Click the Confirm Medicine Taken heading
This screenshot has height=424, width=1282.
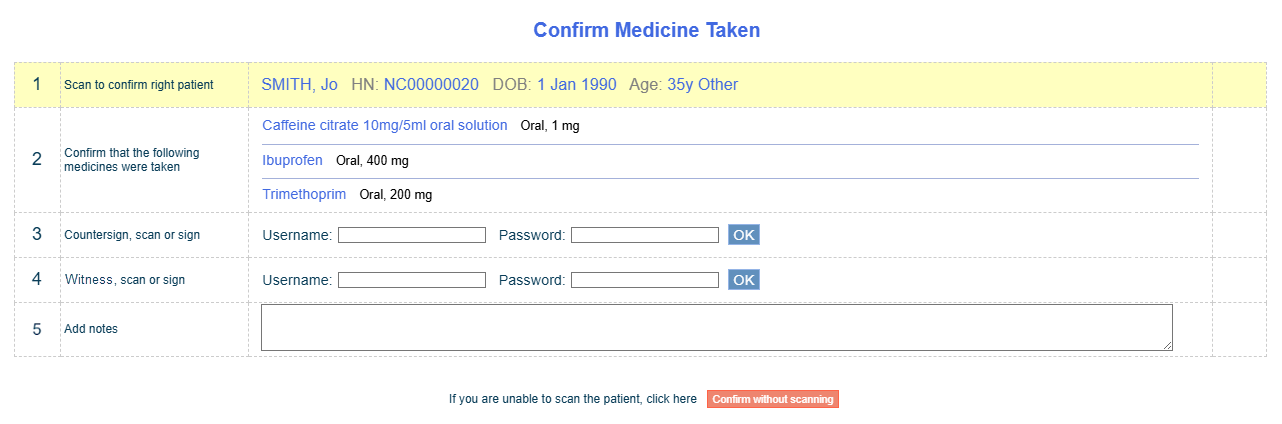pos(647,30)
